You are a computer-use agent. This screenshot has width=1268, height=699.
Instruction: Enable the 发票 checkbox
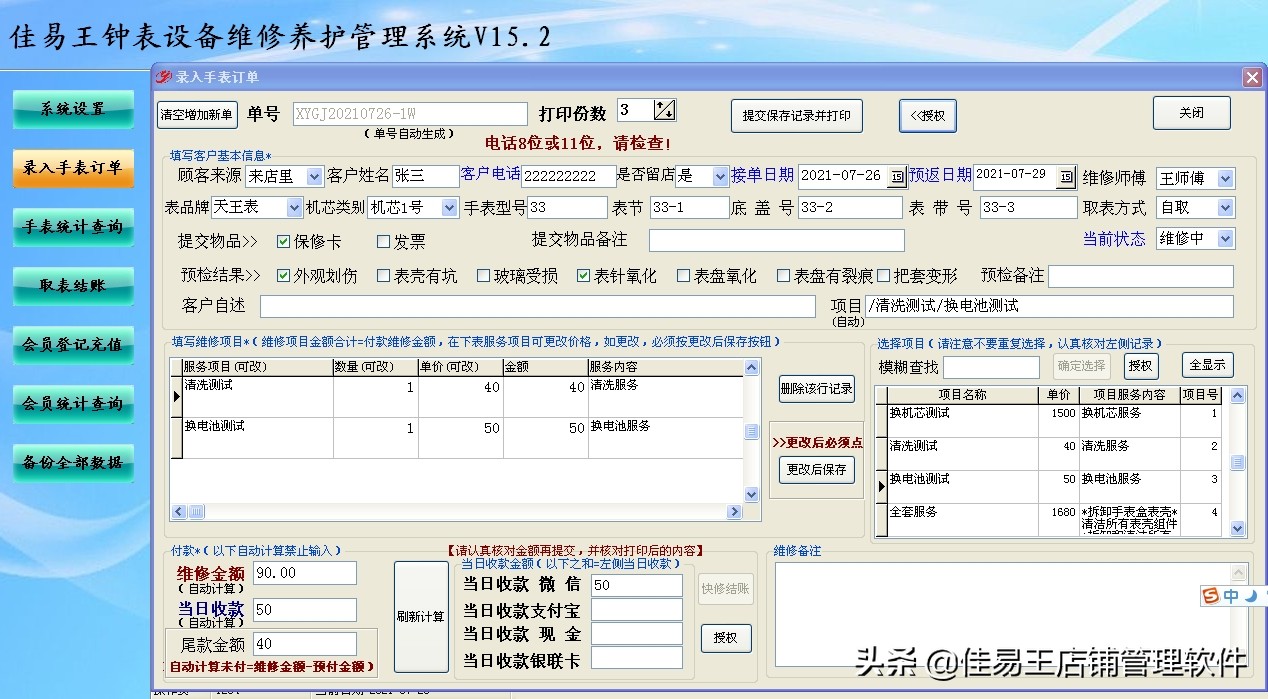click(x=383, y=241)
